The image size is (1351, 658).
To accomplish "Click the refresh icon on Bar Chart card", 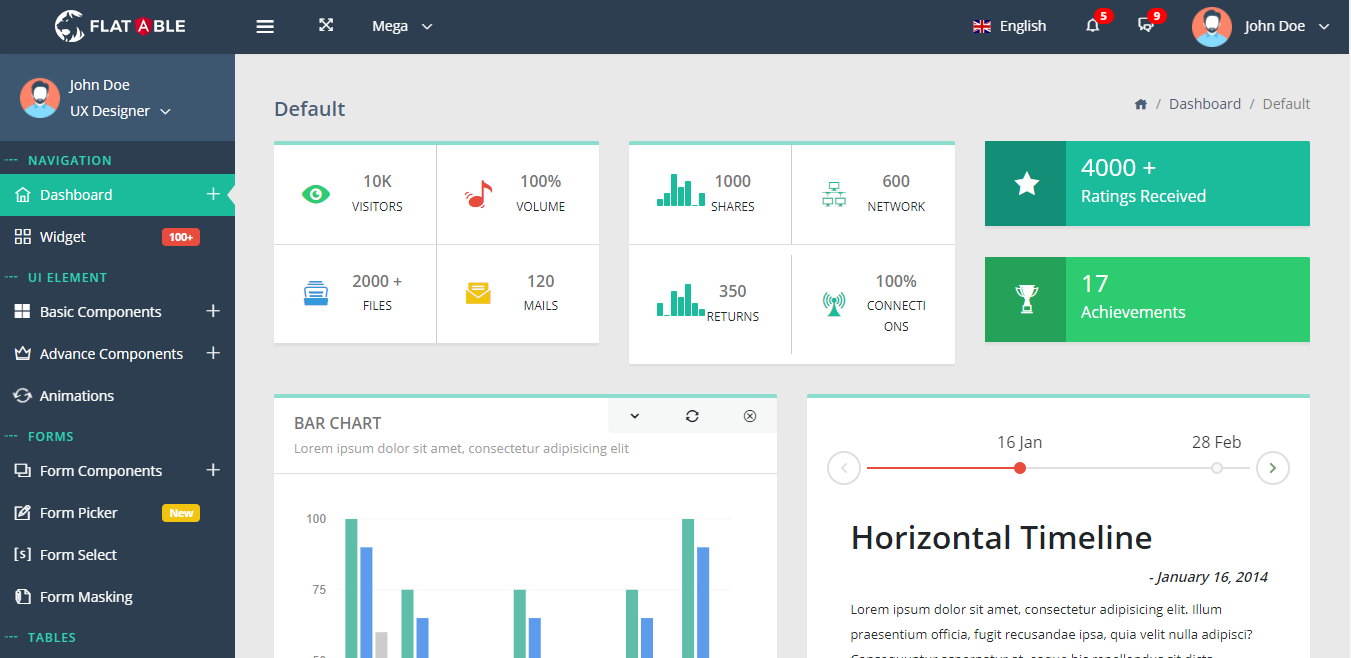I will pos(692,416).
